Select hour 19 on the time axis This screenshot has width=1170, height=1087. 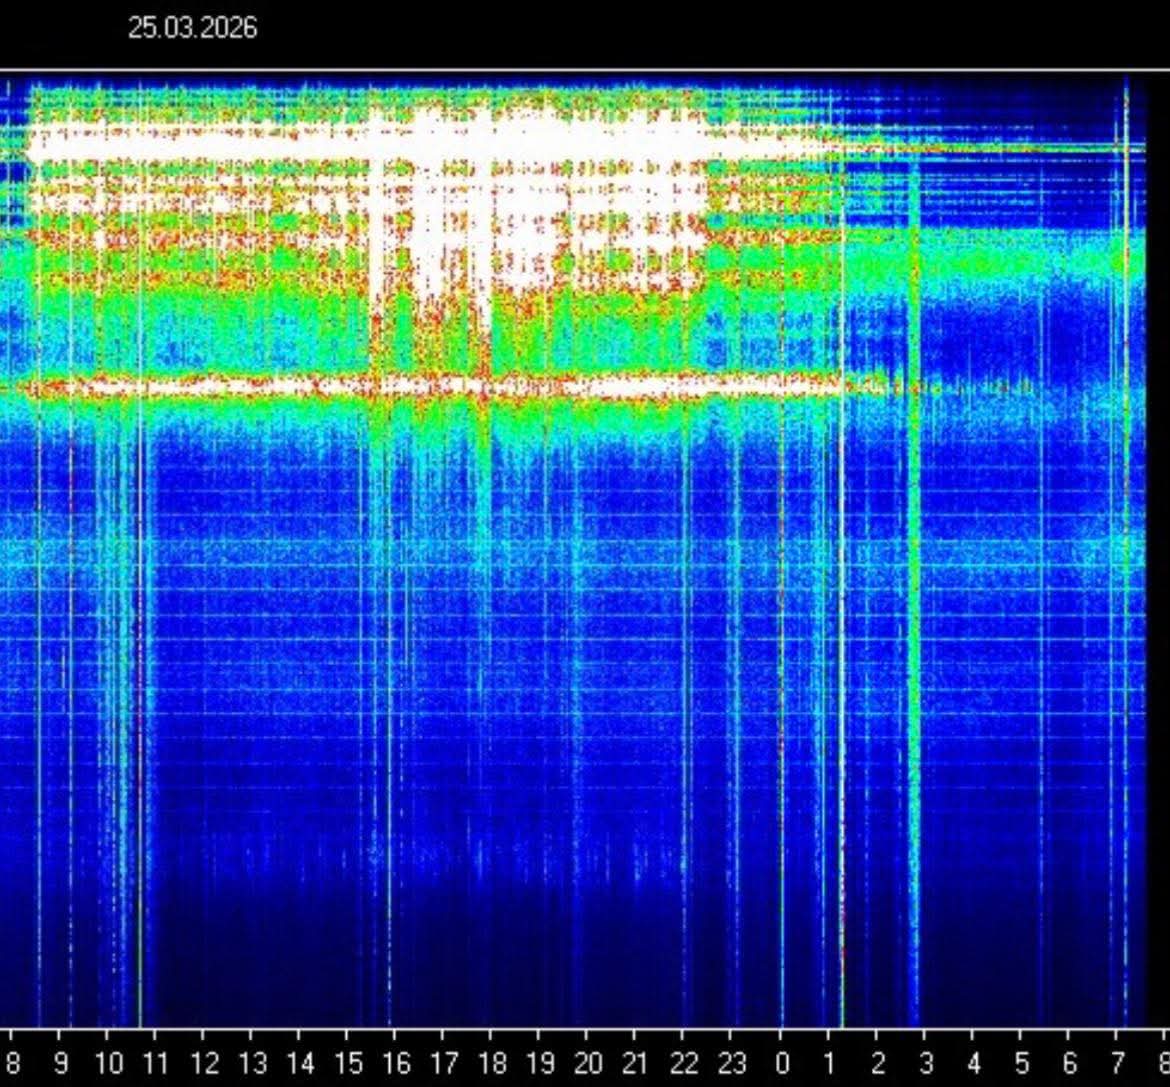coord(540,1062)
